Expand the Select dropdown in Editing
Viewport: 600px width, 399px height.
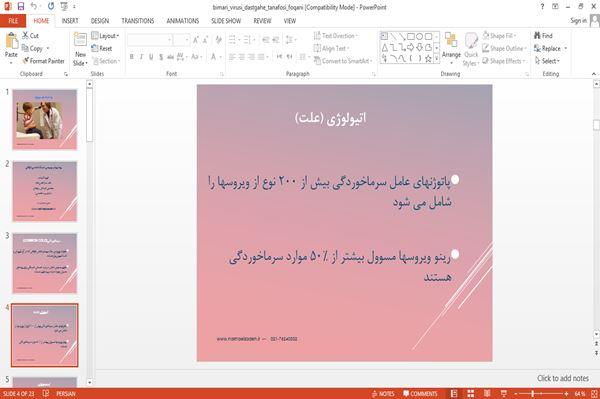coord(547,61)
